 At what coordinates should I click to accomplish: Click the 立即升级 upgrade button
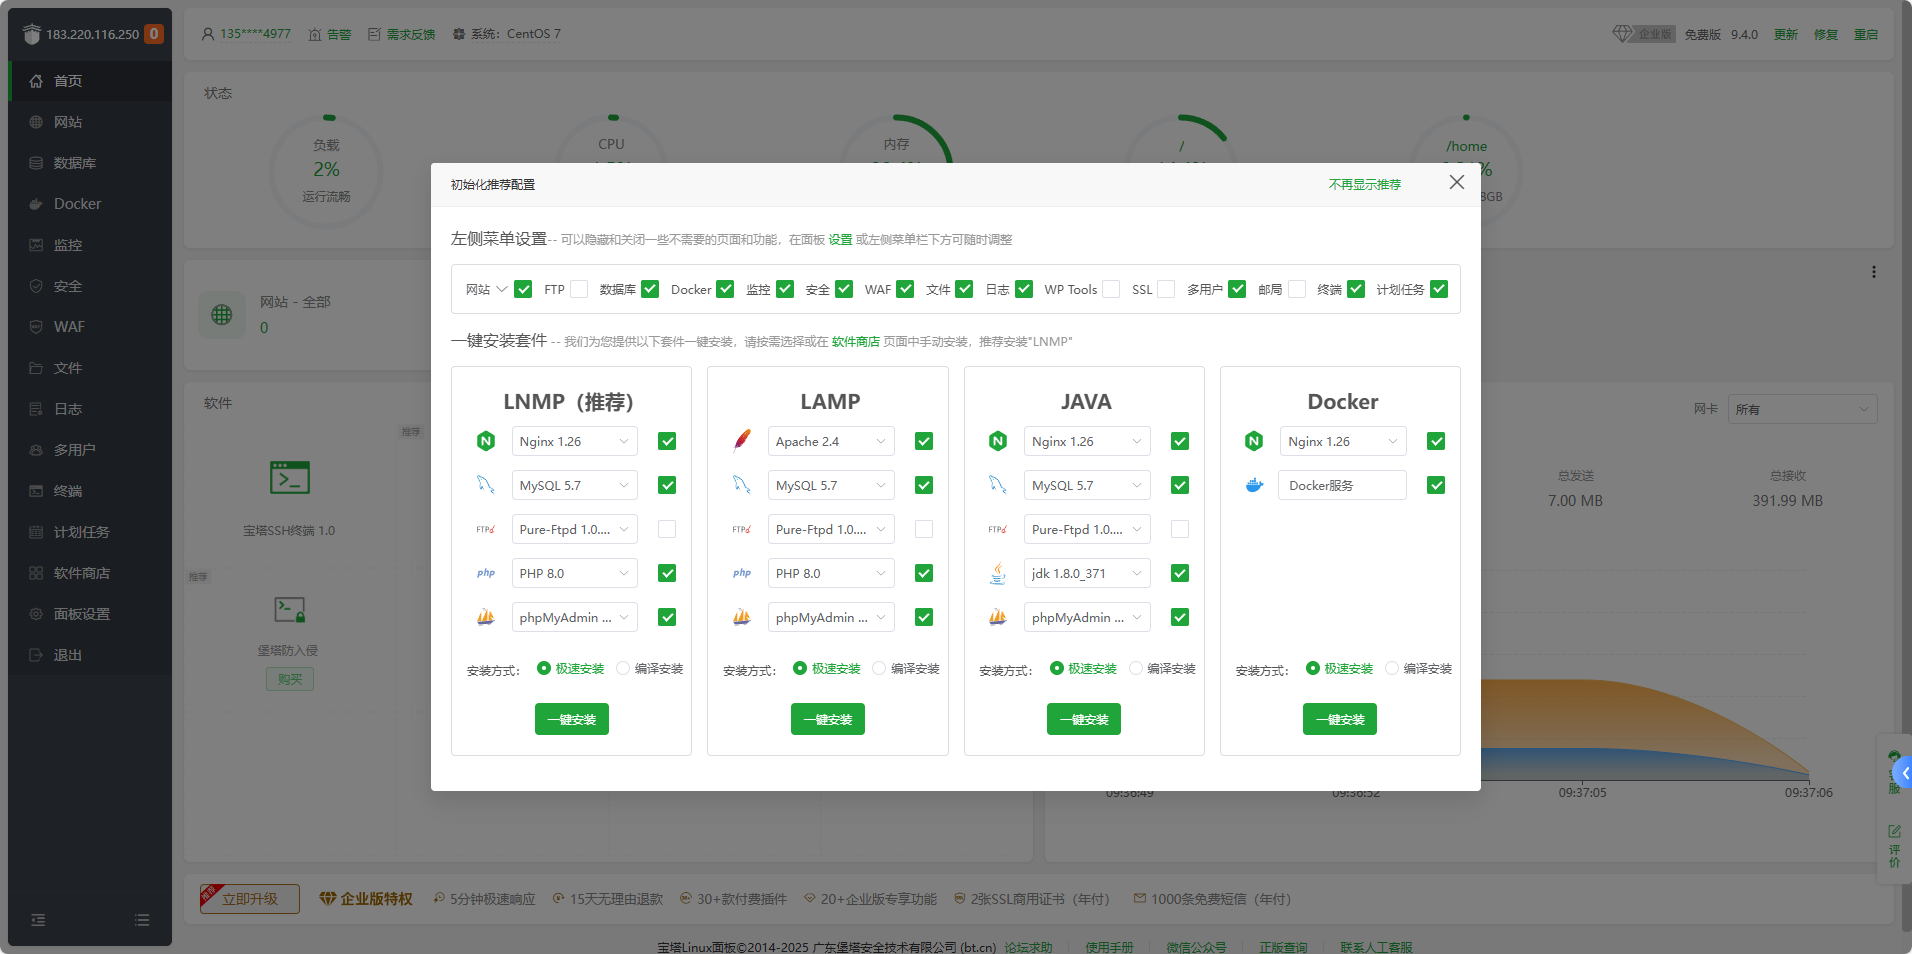coord(250,899)
